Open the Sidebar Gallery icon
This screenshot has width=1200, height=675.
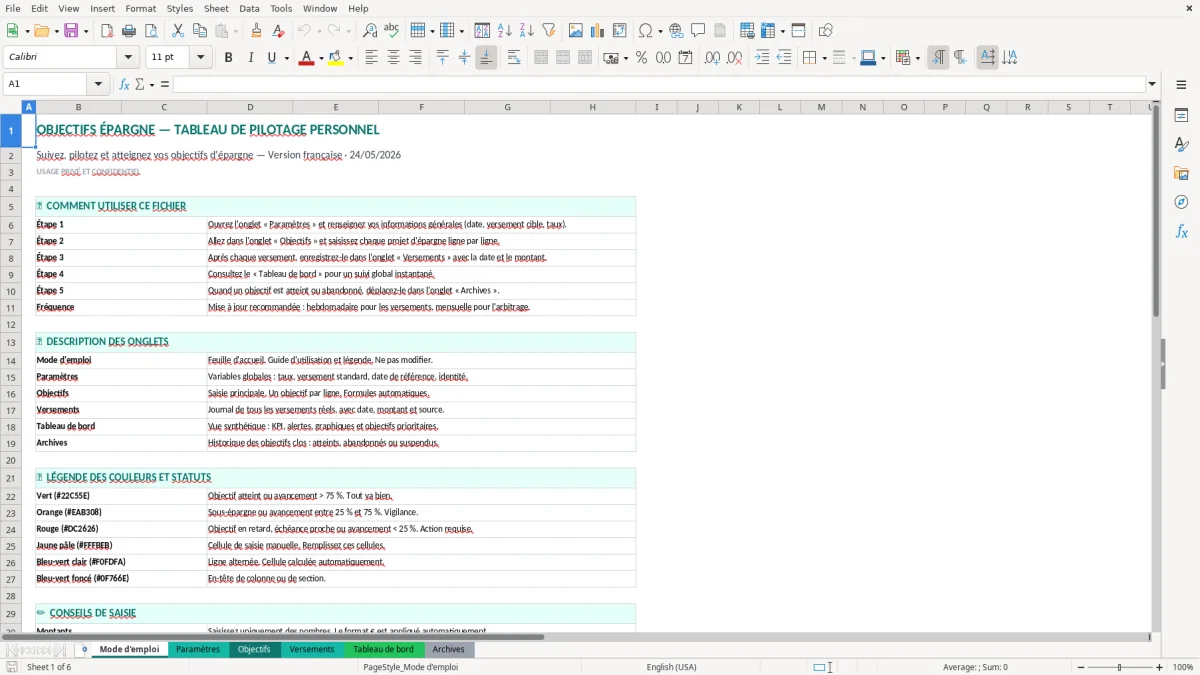[1181, 174]
